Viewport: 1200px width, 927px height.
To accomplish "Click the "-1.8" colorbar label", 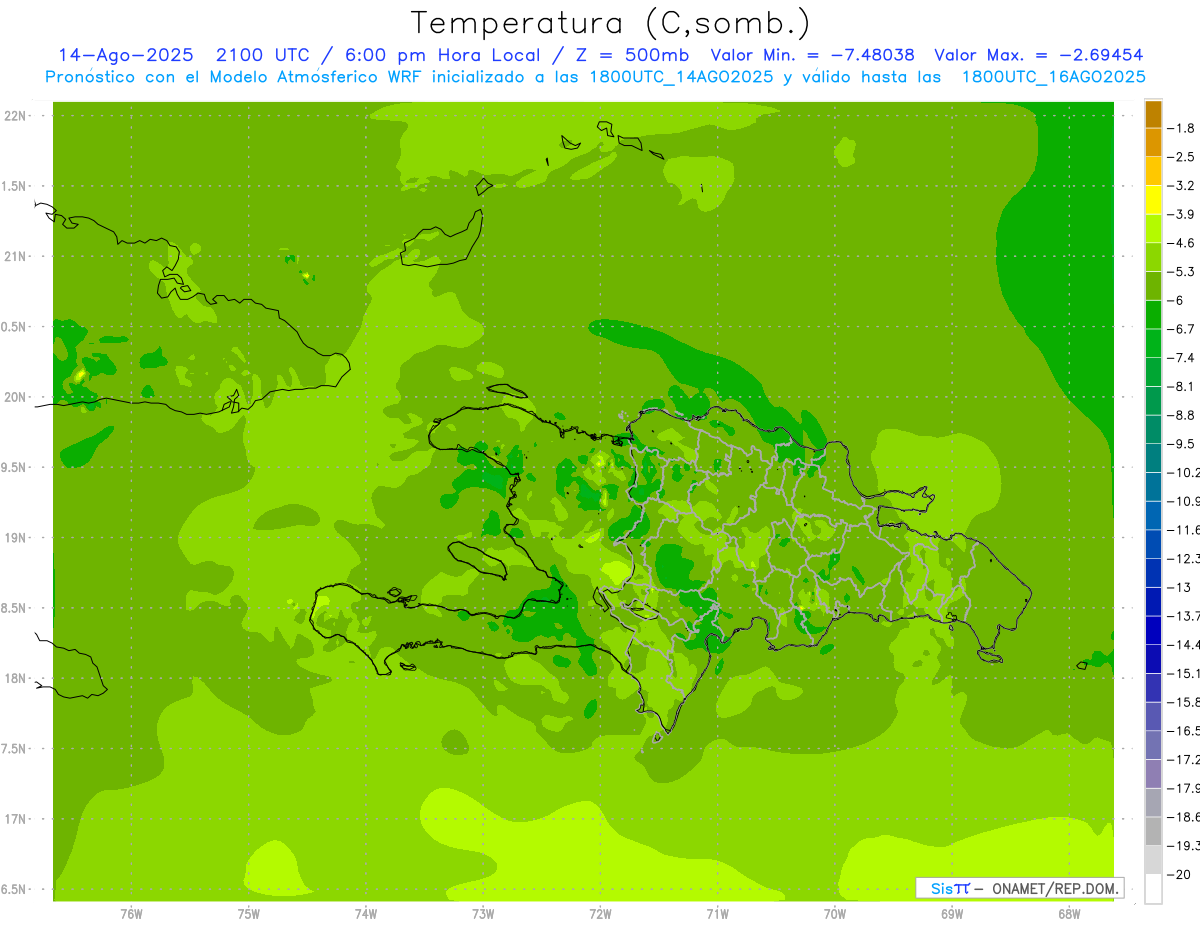I will click(x=1180, y=128).
